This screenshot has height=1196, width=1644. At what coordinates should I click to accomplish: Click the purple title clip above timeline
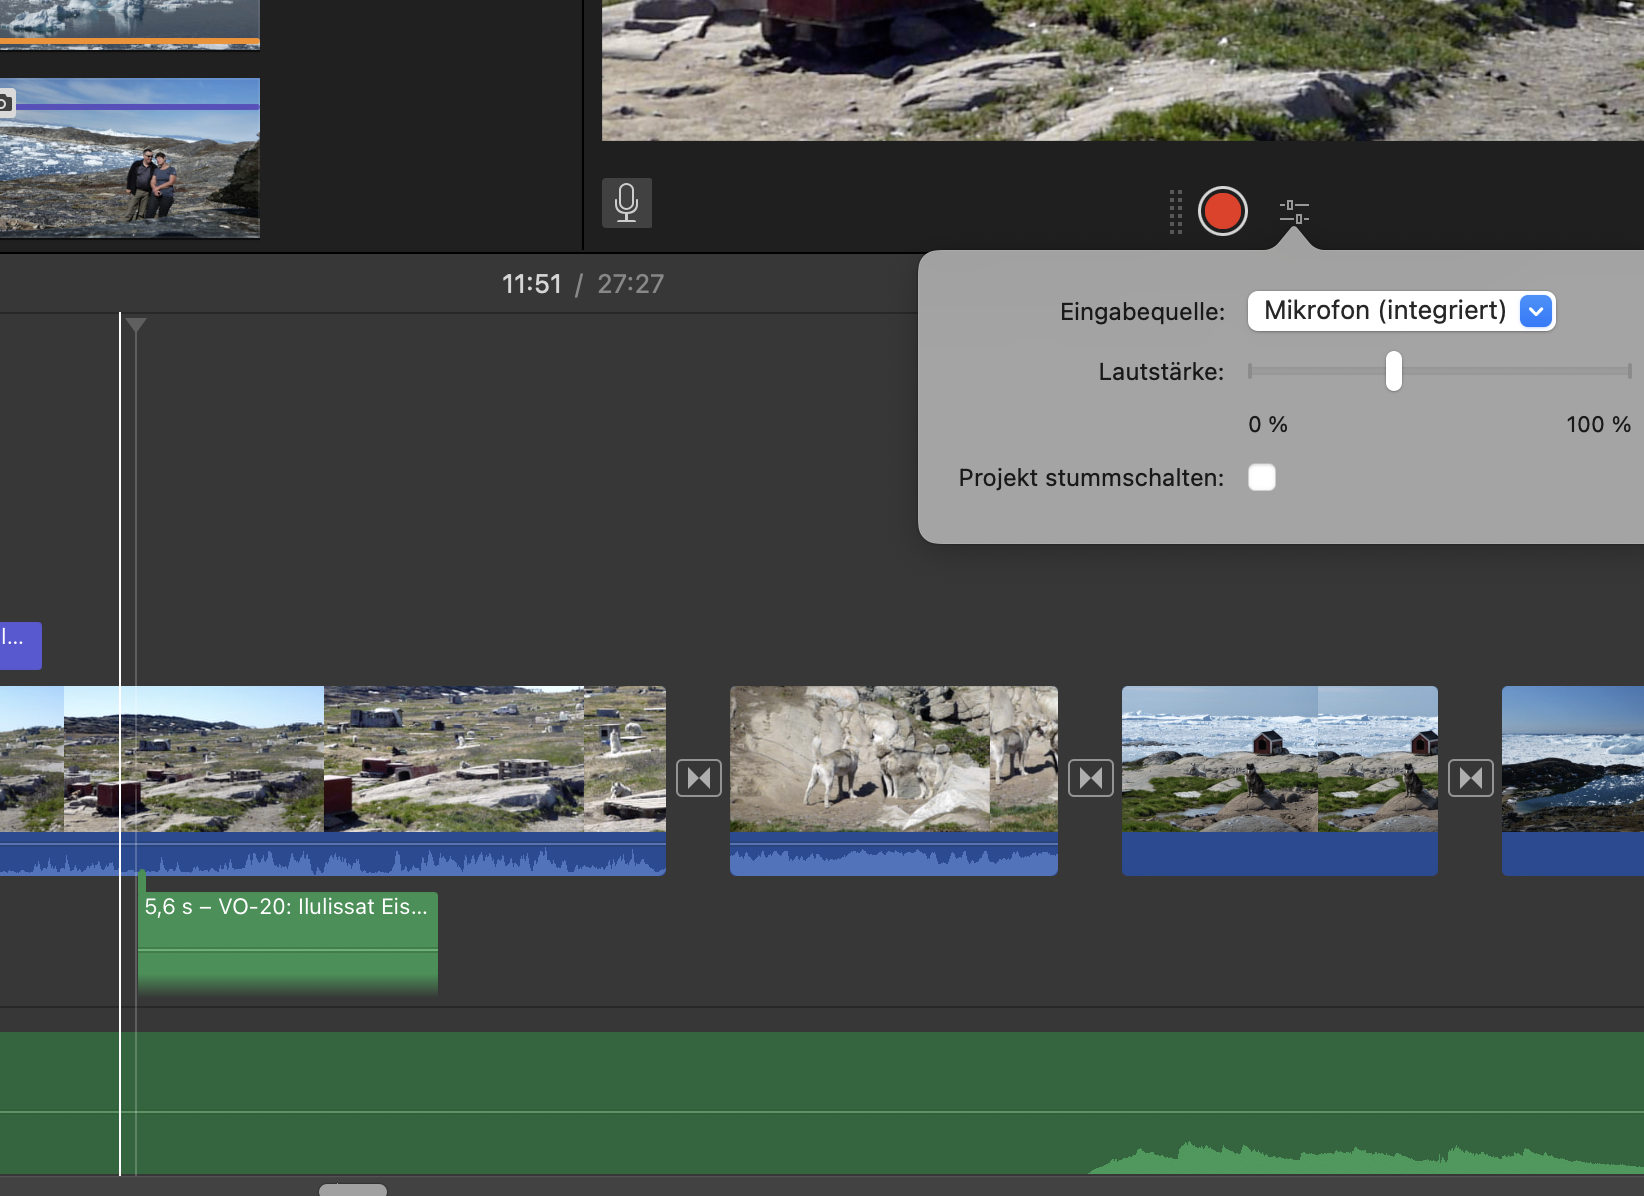point(20,645)
